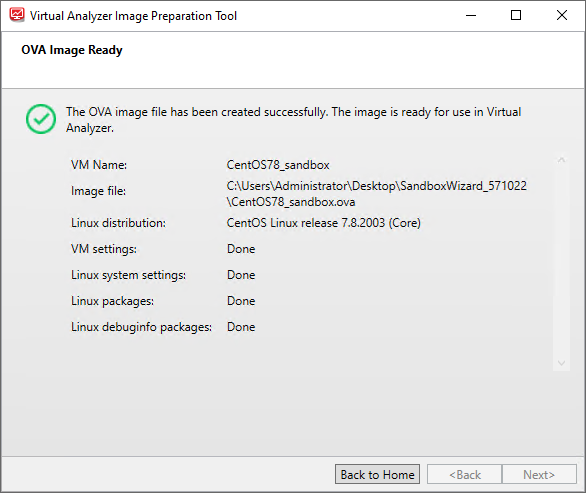Click the summary list scrollbar track
The image size is (586, 493).
pyautogui.click(x=561, y=262)
